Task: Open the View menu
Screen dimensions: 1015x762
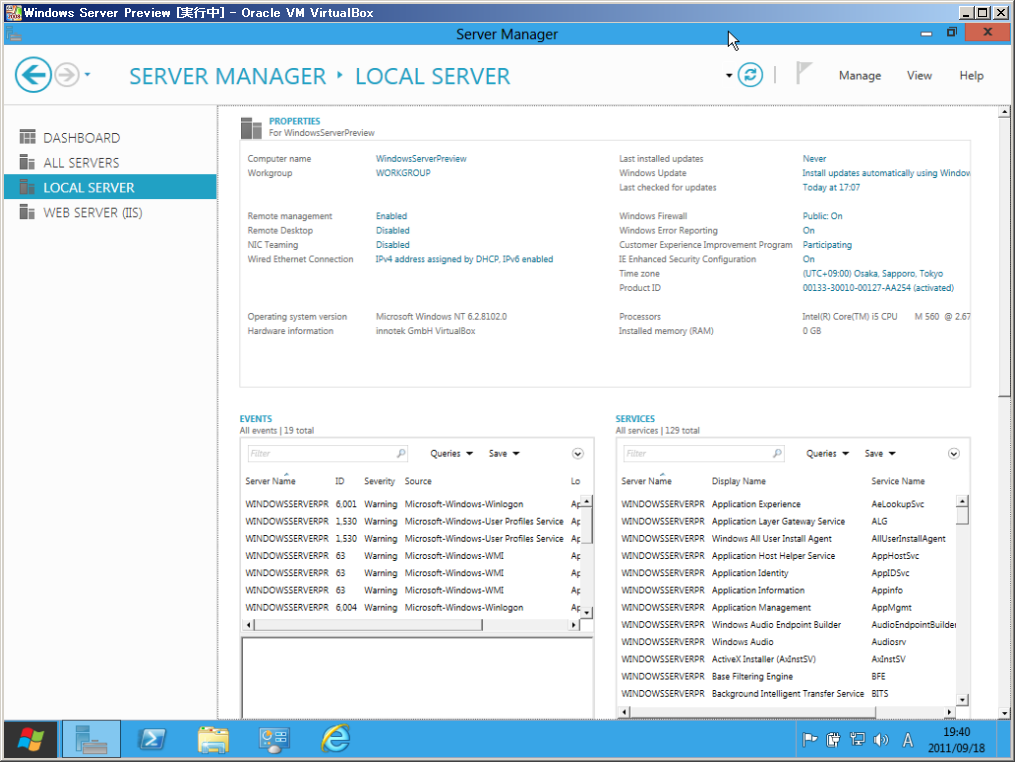Action: pos(919,76)
